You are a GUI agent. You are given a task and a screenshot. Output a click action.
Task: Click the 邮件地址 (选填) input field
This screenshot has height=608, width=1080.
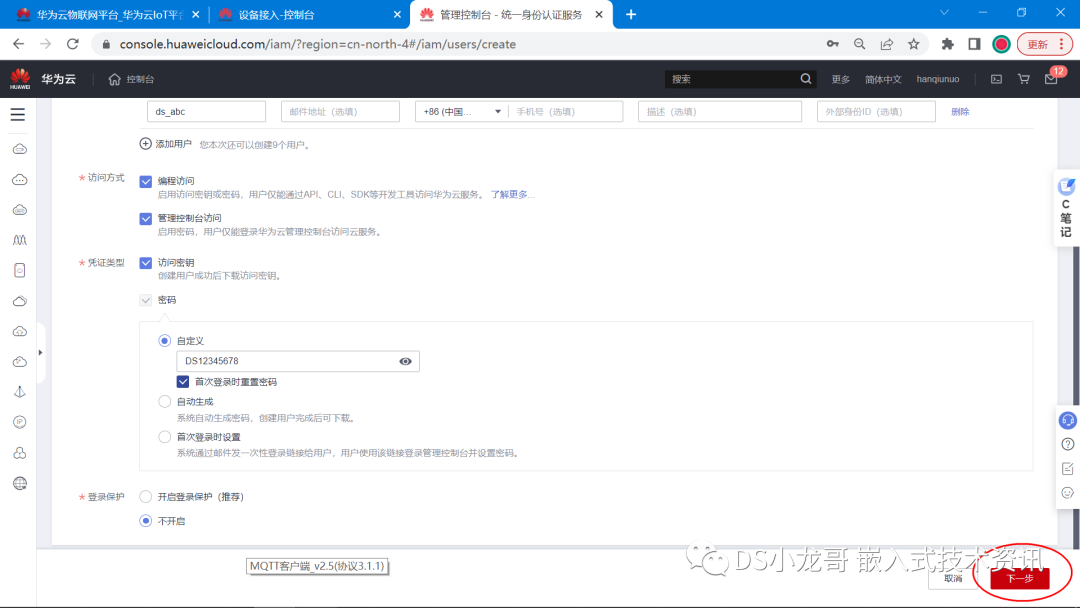[340, 111]
